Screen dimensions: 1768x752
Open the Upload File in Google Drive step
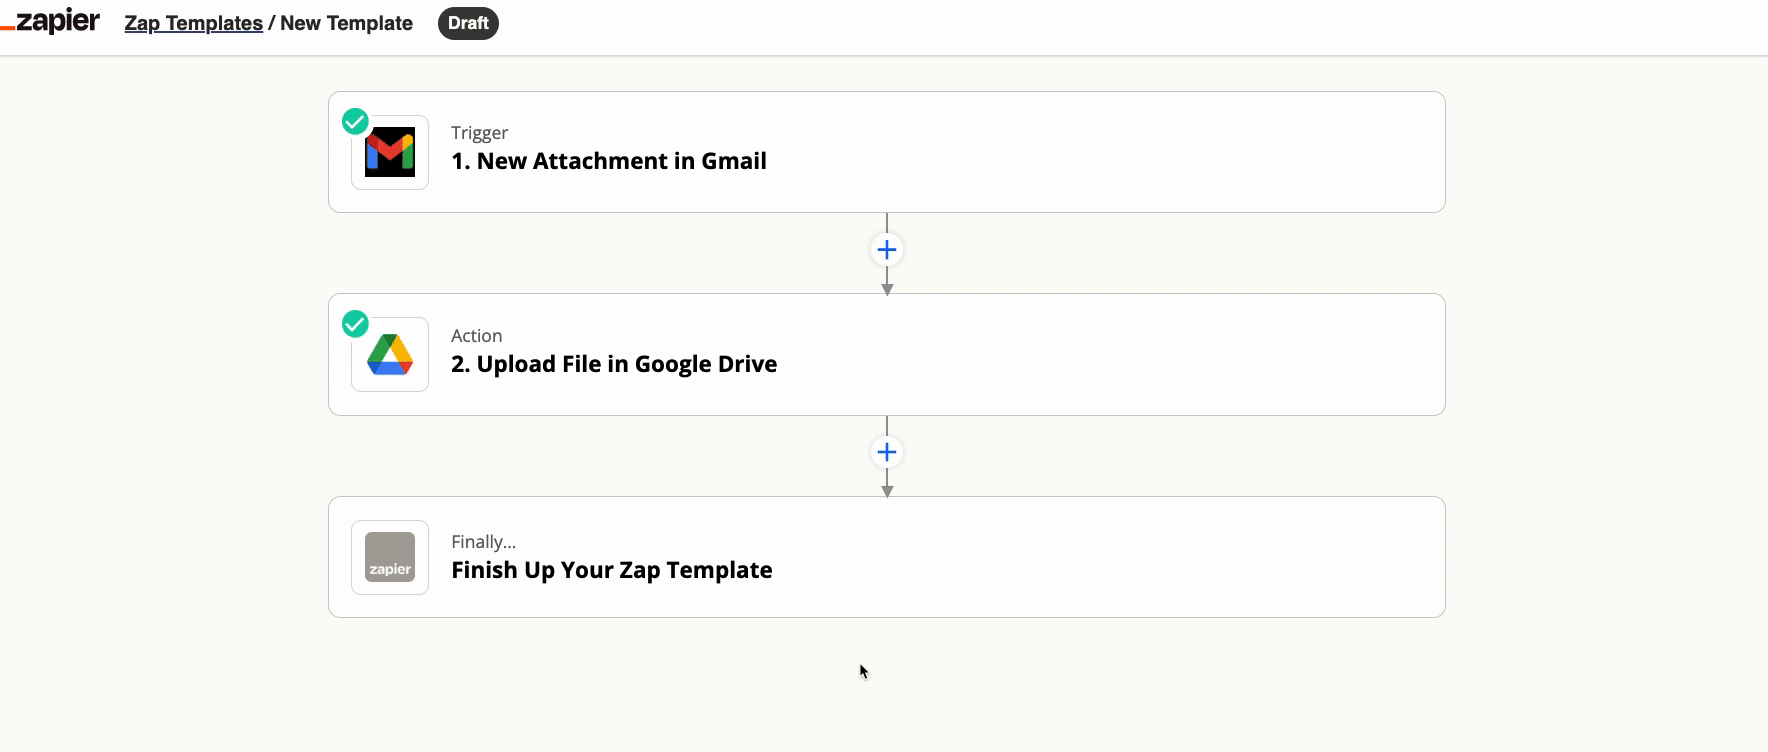[614, 364]
